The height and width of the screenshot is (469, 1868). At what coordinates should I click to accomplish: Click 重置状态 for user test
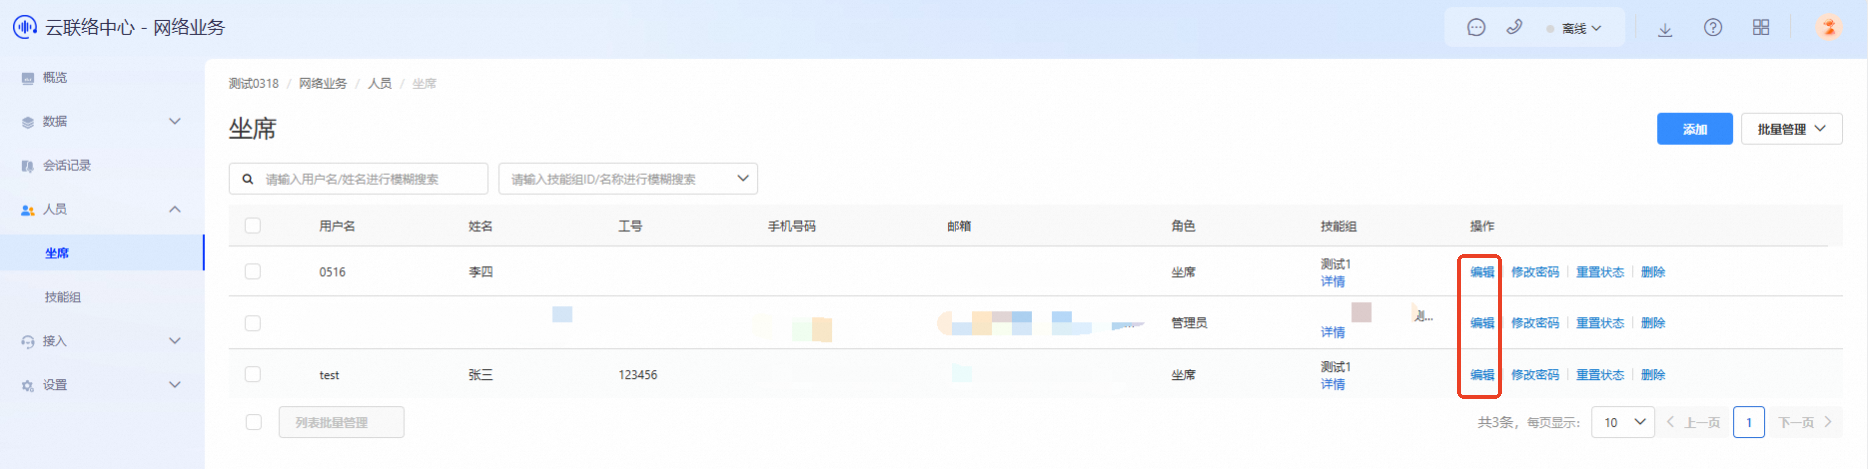(1600, 375)
